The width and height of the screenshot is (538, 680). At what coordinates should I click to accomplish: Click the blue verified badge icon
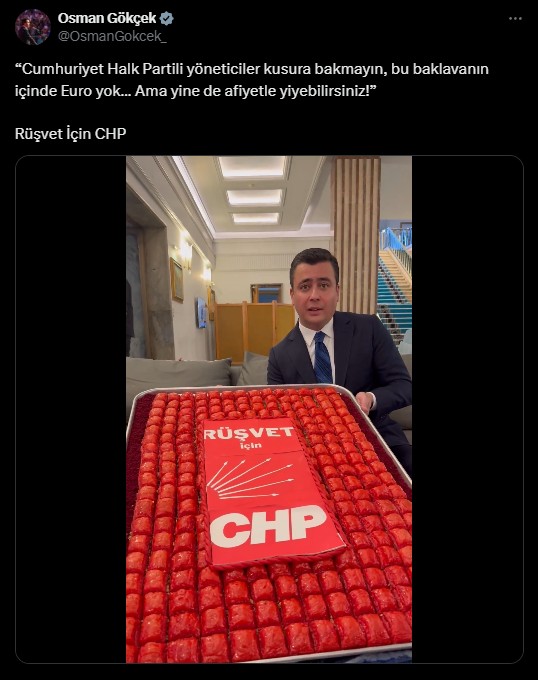(x=167, y=18)
